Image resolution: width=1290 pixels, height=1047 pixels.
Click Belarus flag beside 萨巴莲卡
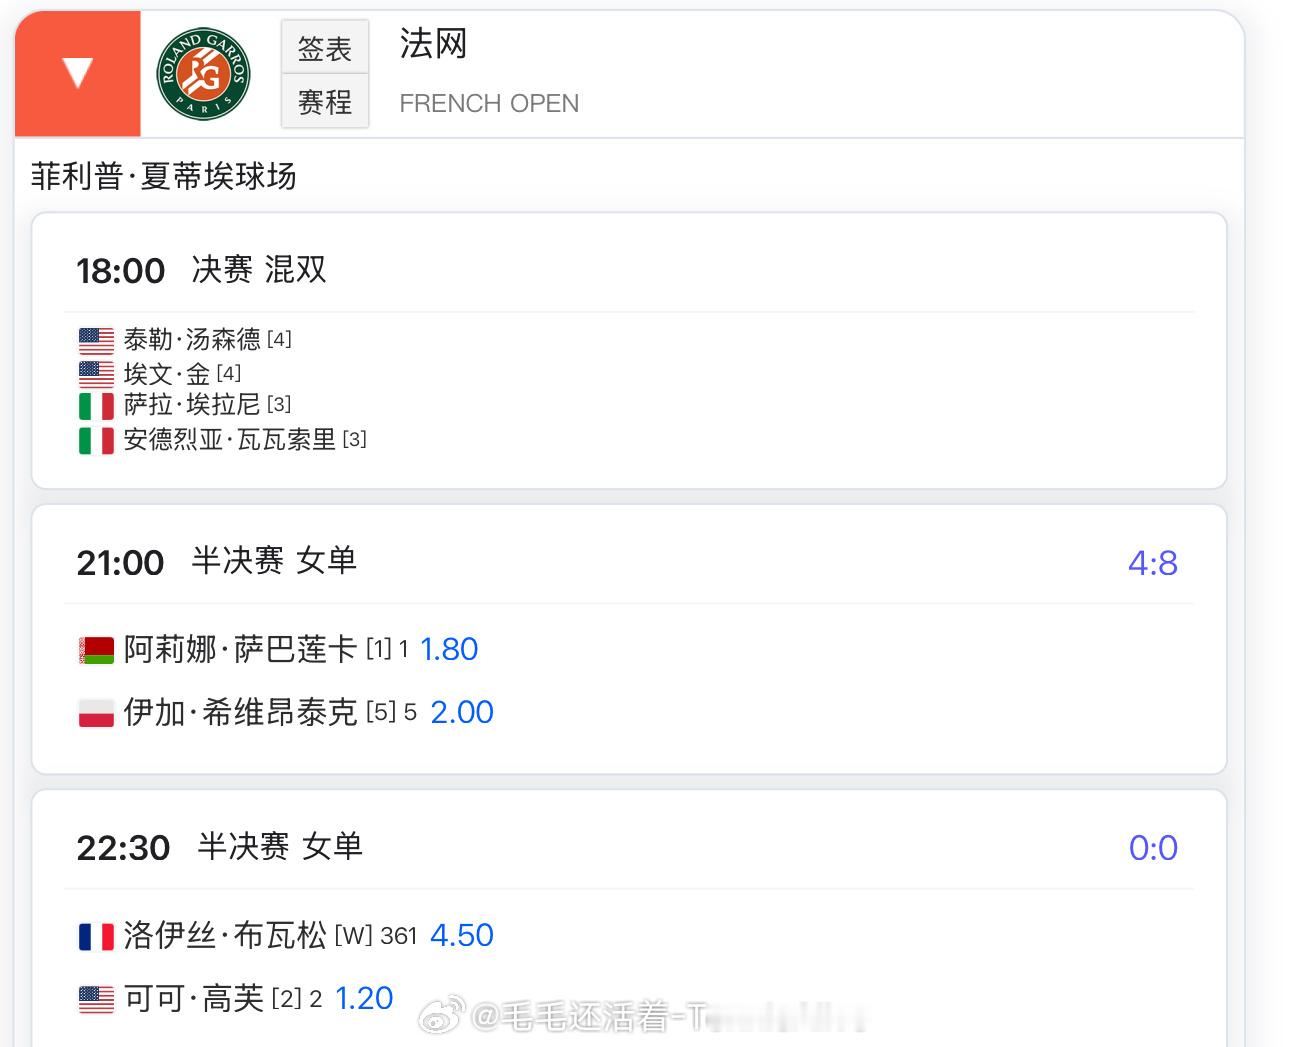[x=97, y=650]
